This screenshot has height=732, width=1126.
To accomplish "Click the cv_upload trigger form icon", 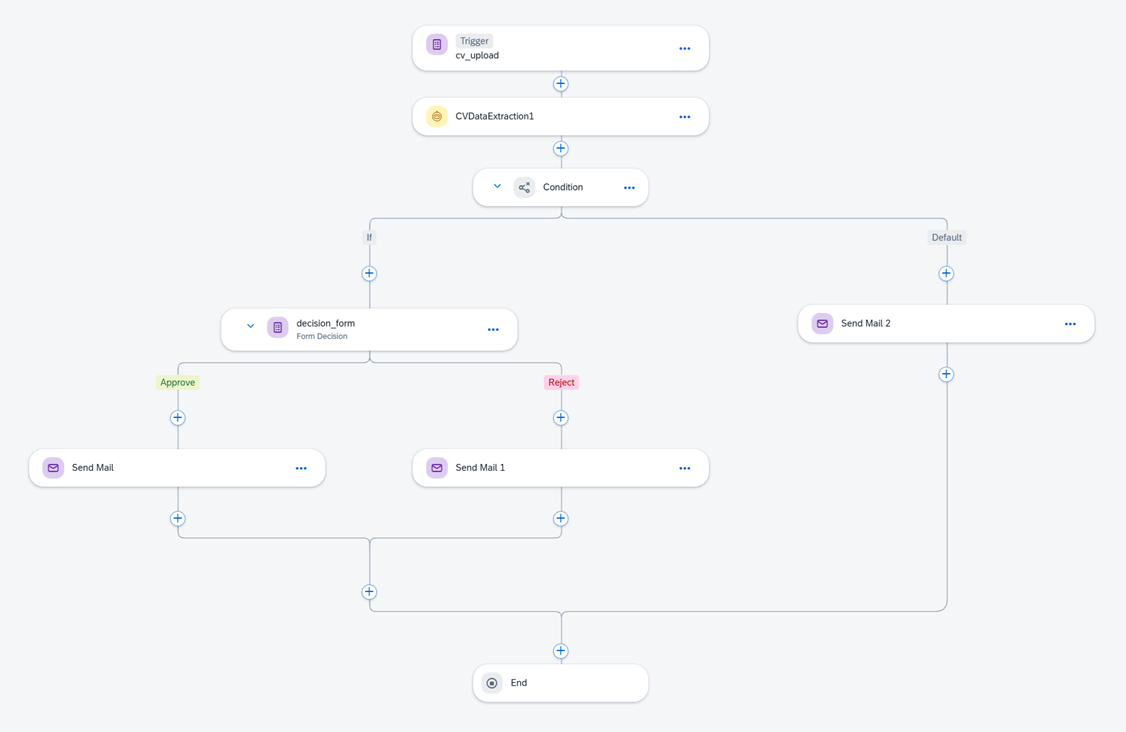I will tap(437, 45).
